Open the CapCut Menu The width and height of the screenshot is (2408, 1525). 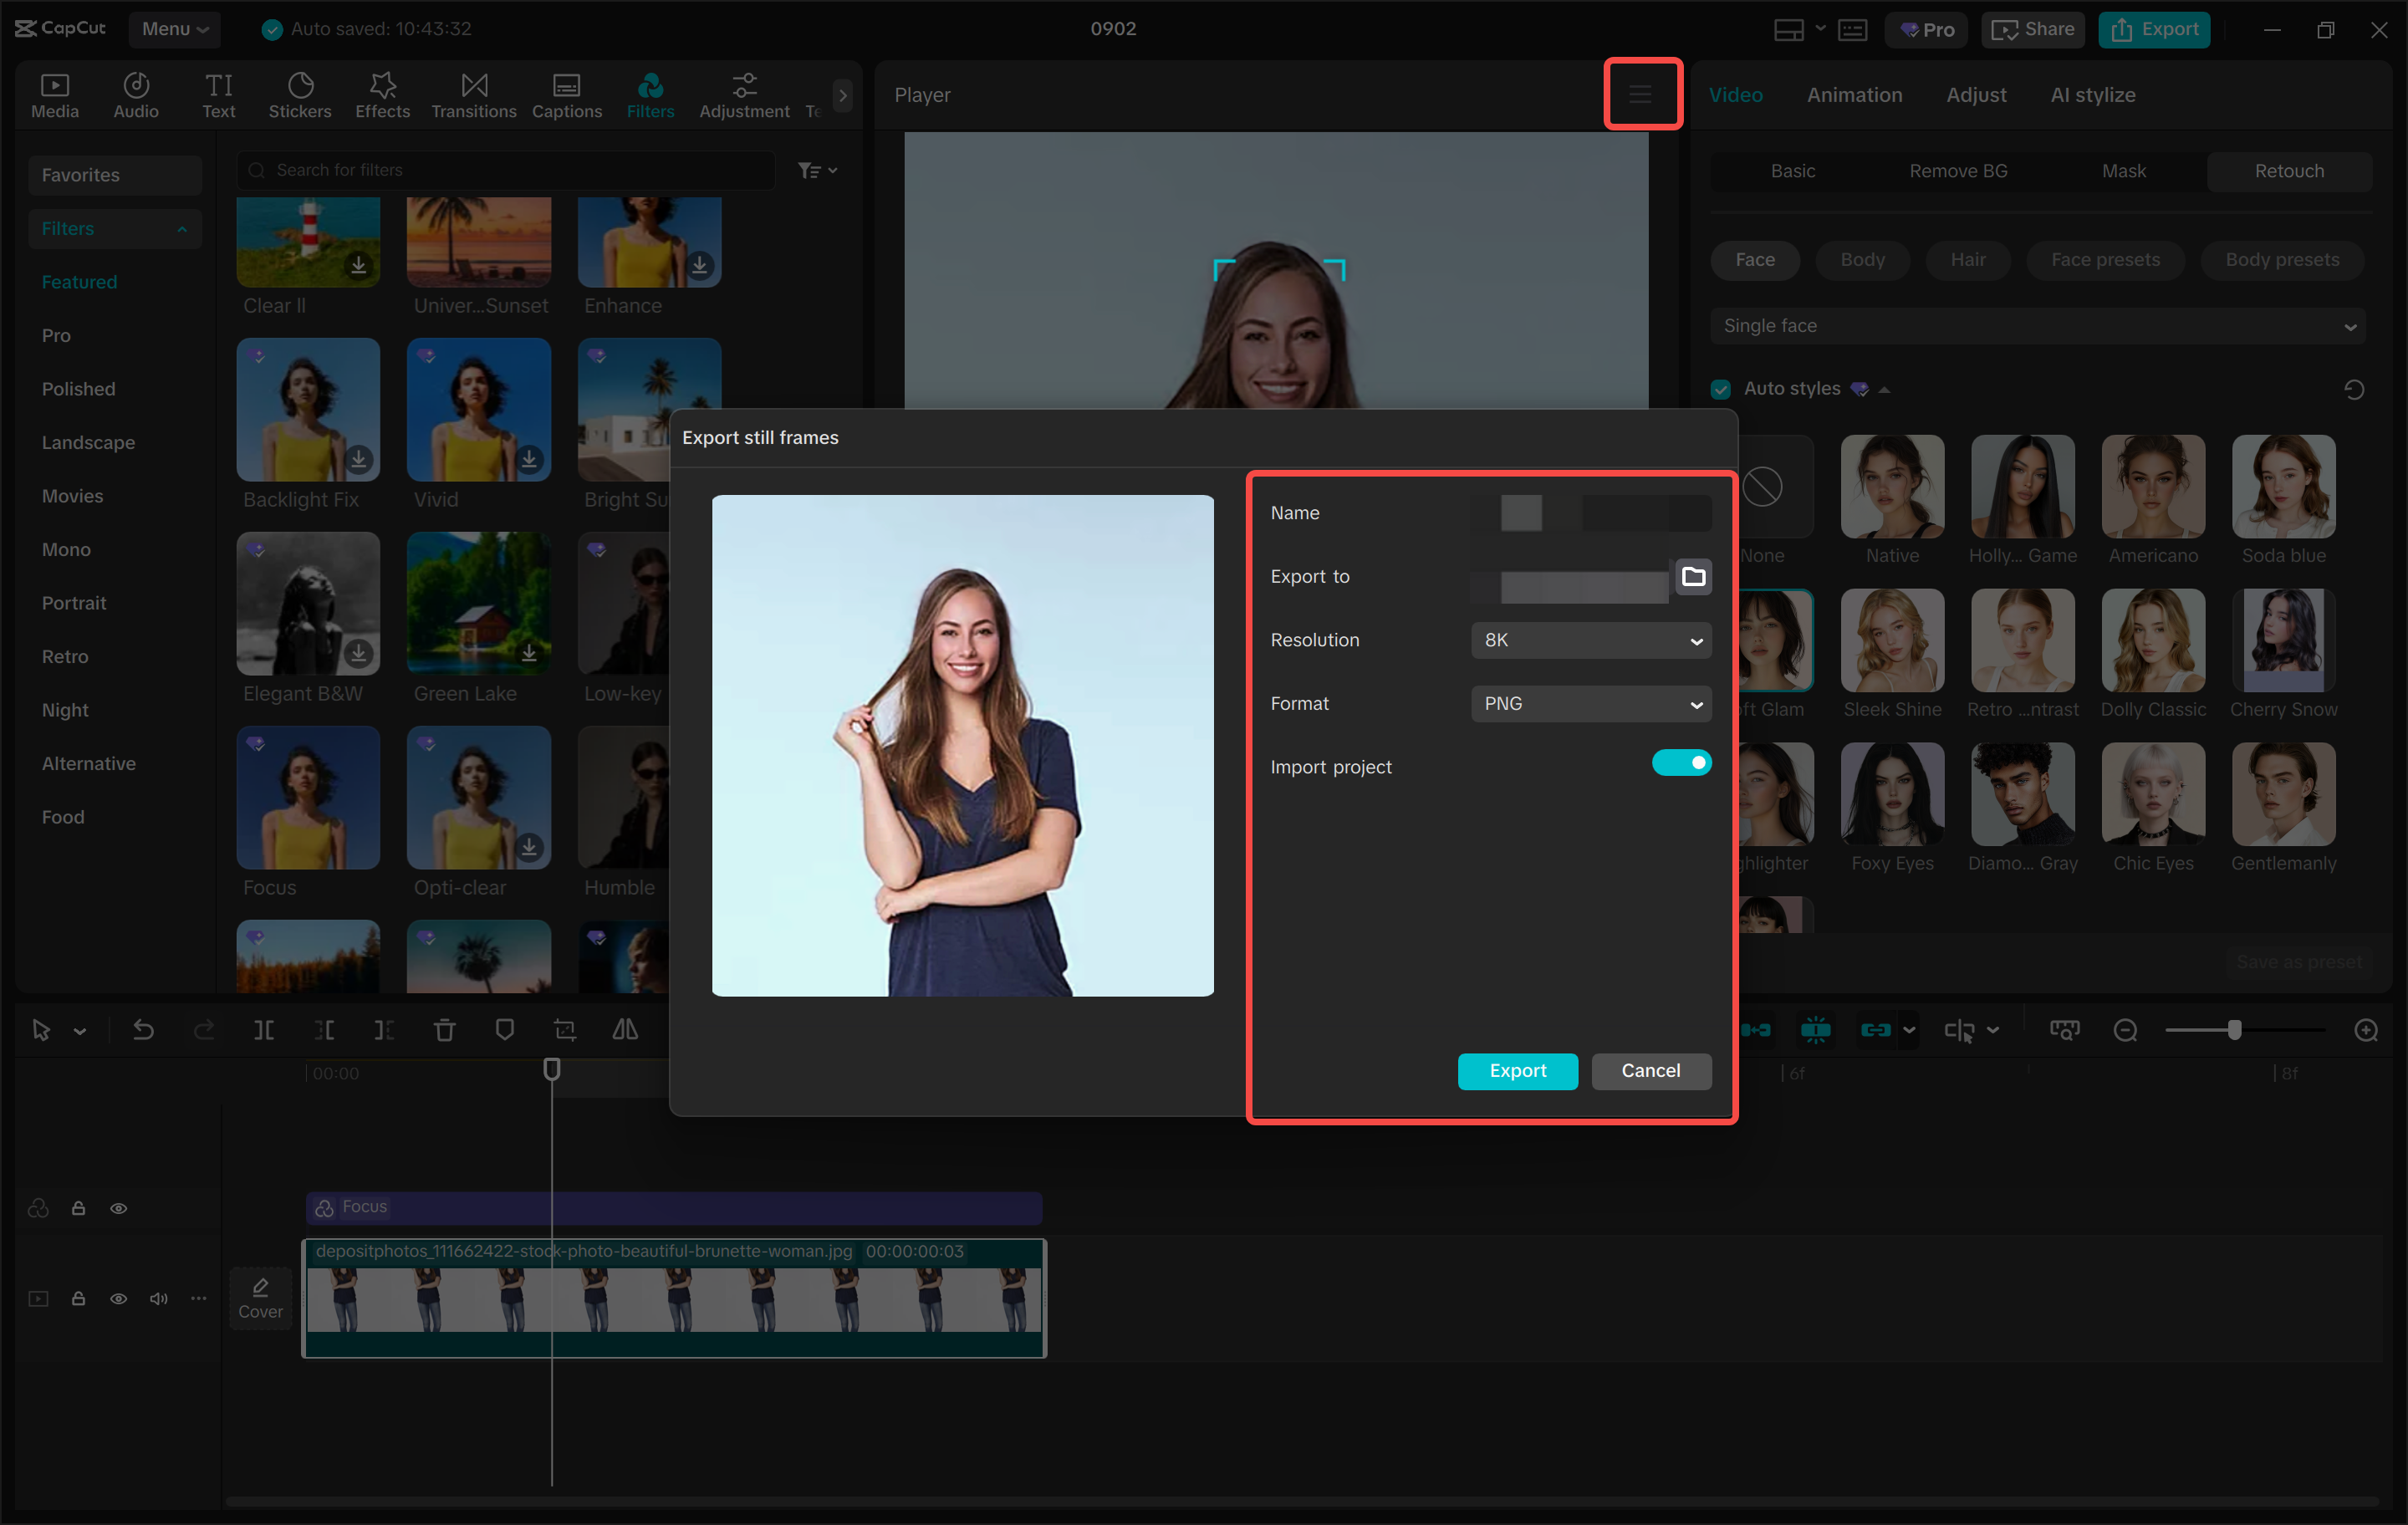click(x=174, y=29)
